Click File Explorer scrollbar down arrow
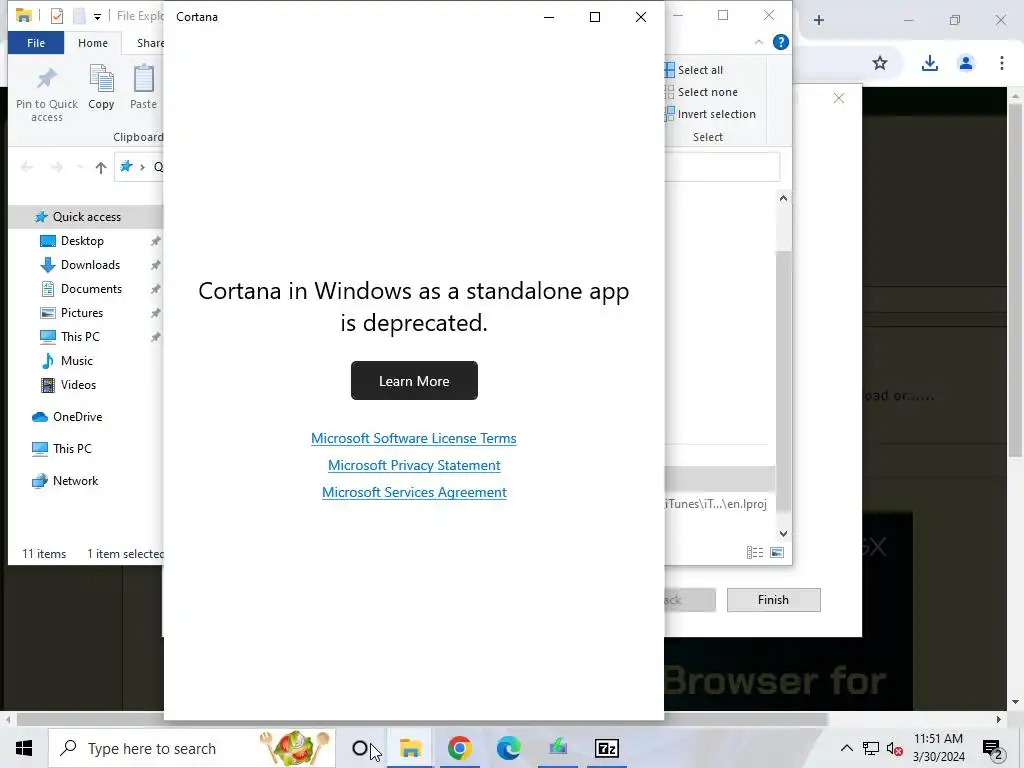 784,534
